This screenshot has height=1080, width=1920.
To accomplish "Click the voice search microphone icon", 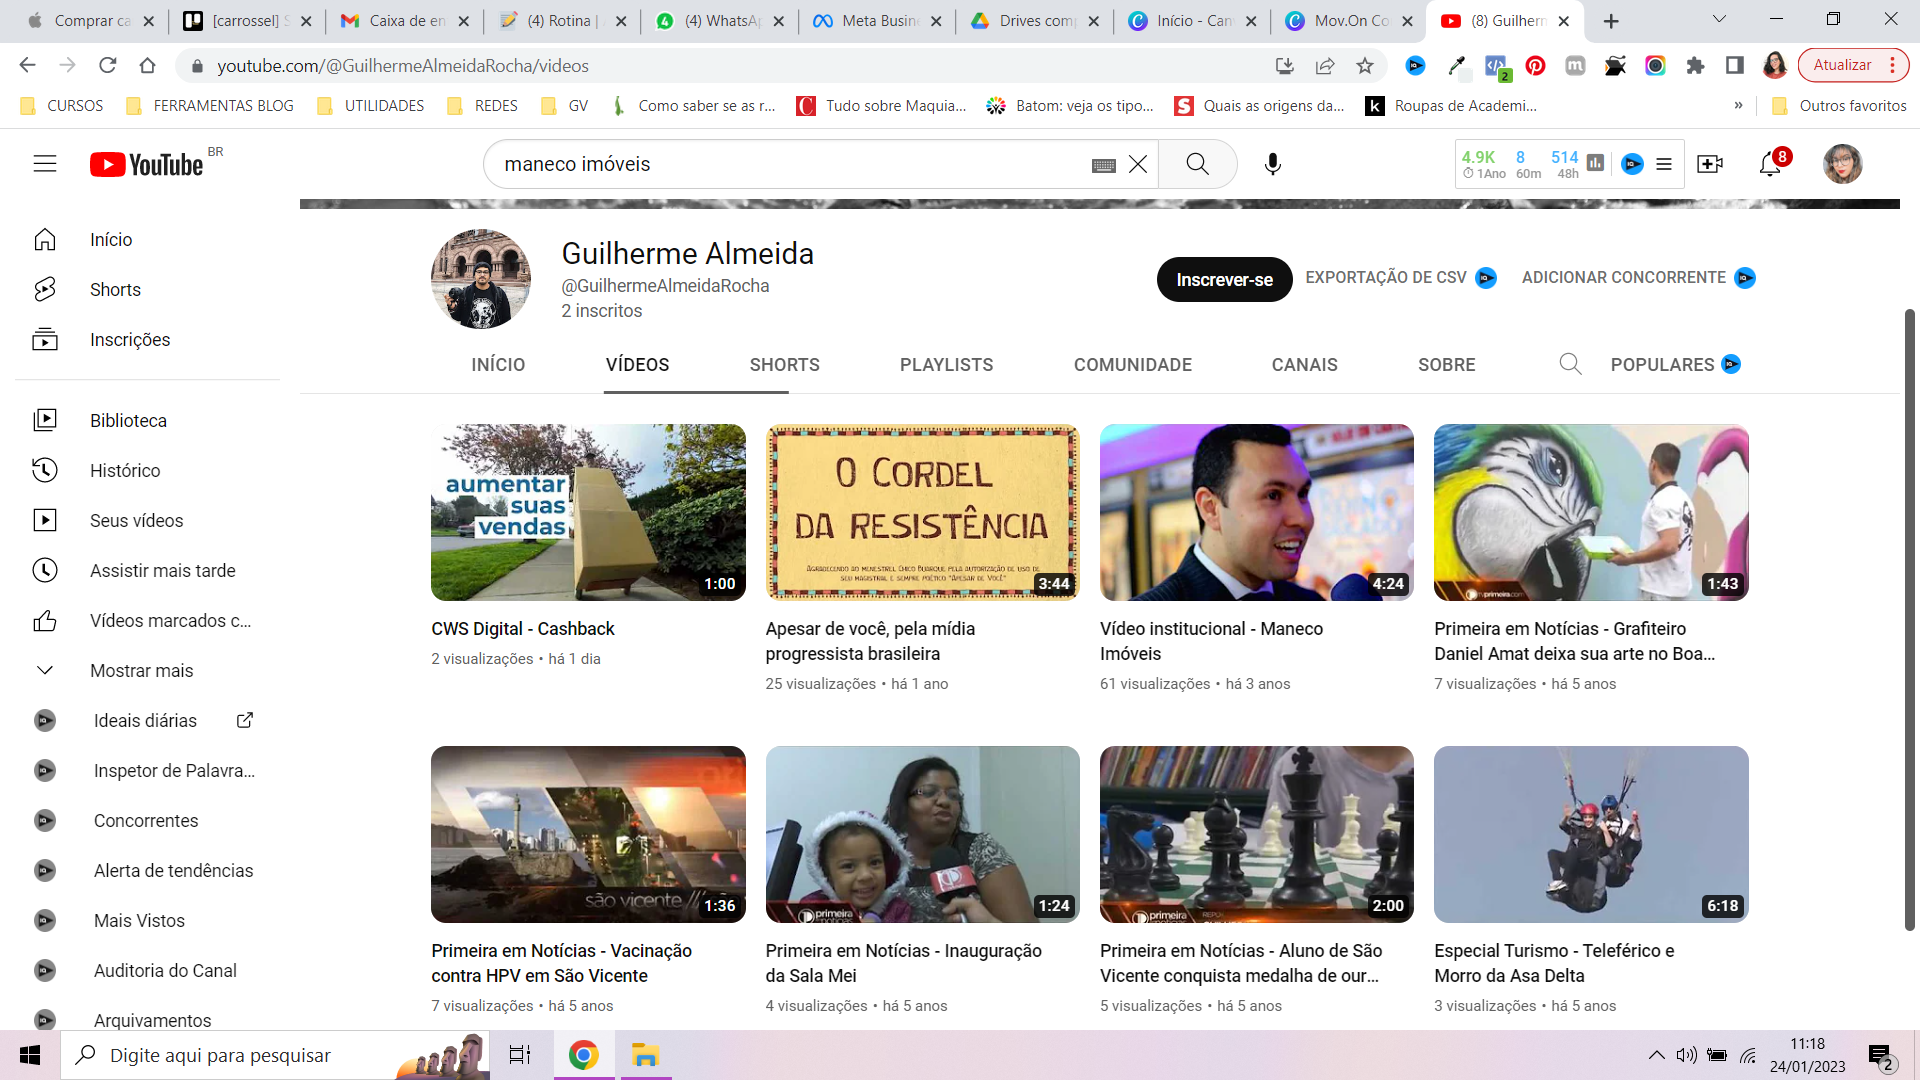I will [1272, 164].
